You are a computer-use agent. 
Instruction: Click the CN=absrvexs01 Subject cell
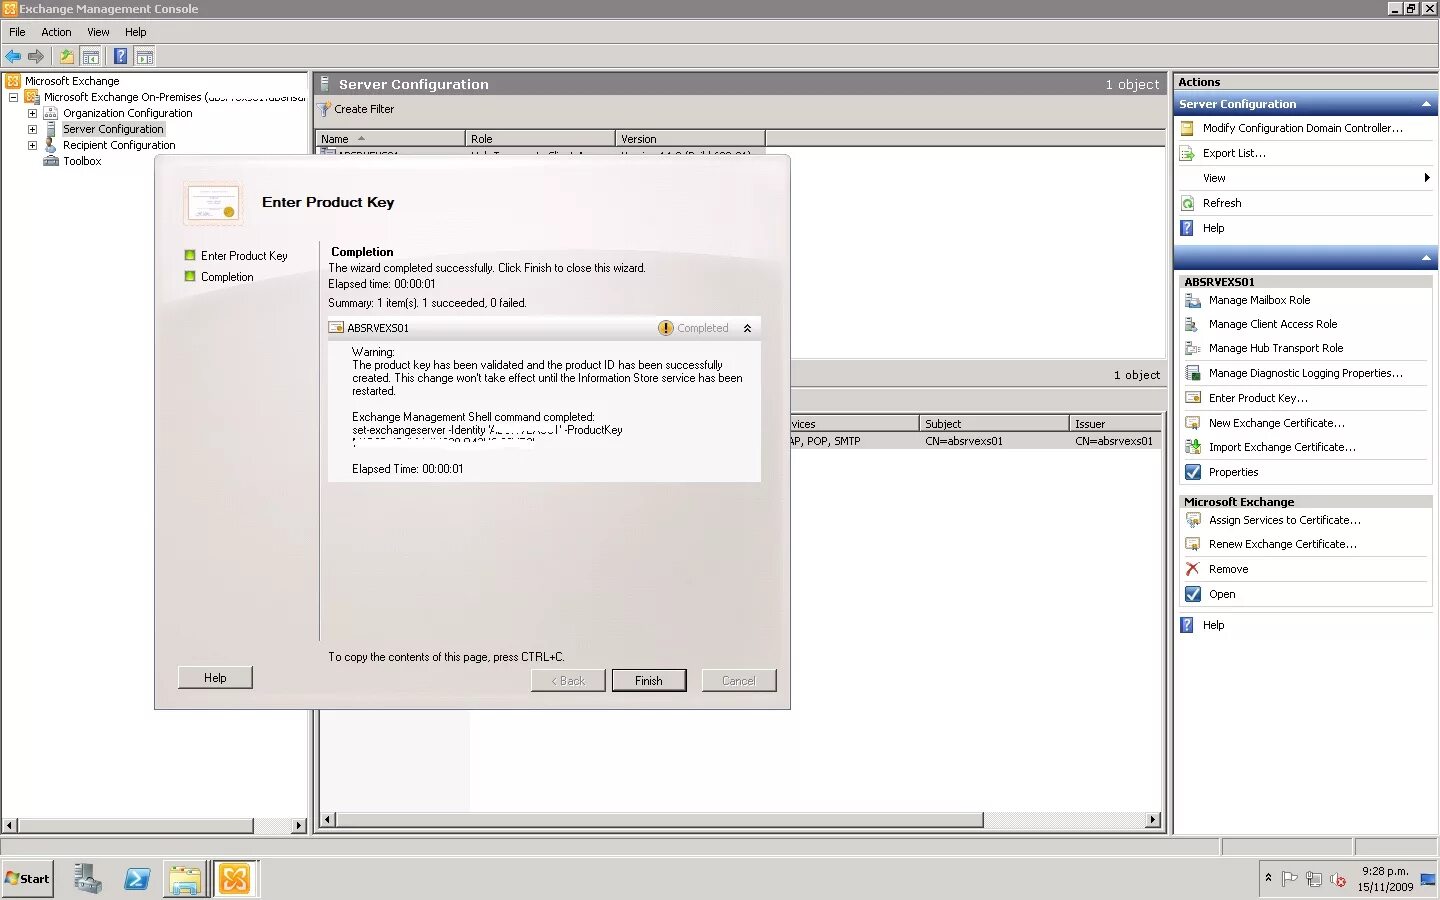coord(964,441)
